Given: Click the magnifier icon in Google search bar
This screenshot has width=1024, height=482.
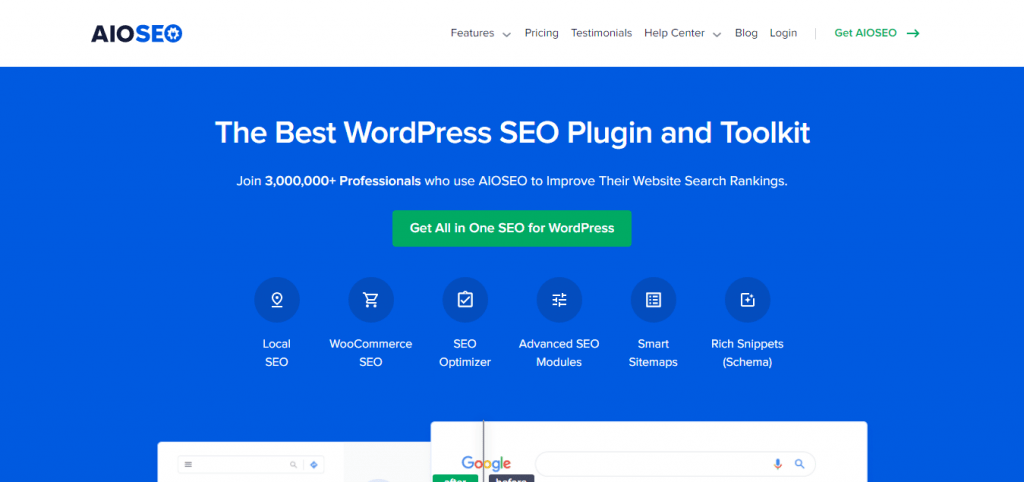Looking at the screenshot, I should (799, 464).
